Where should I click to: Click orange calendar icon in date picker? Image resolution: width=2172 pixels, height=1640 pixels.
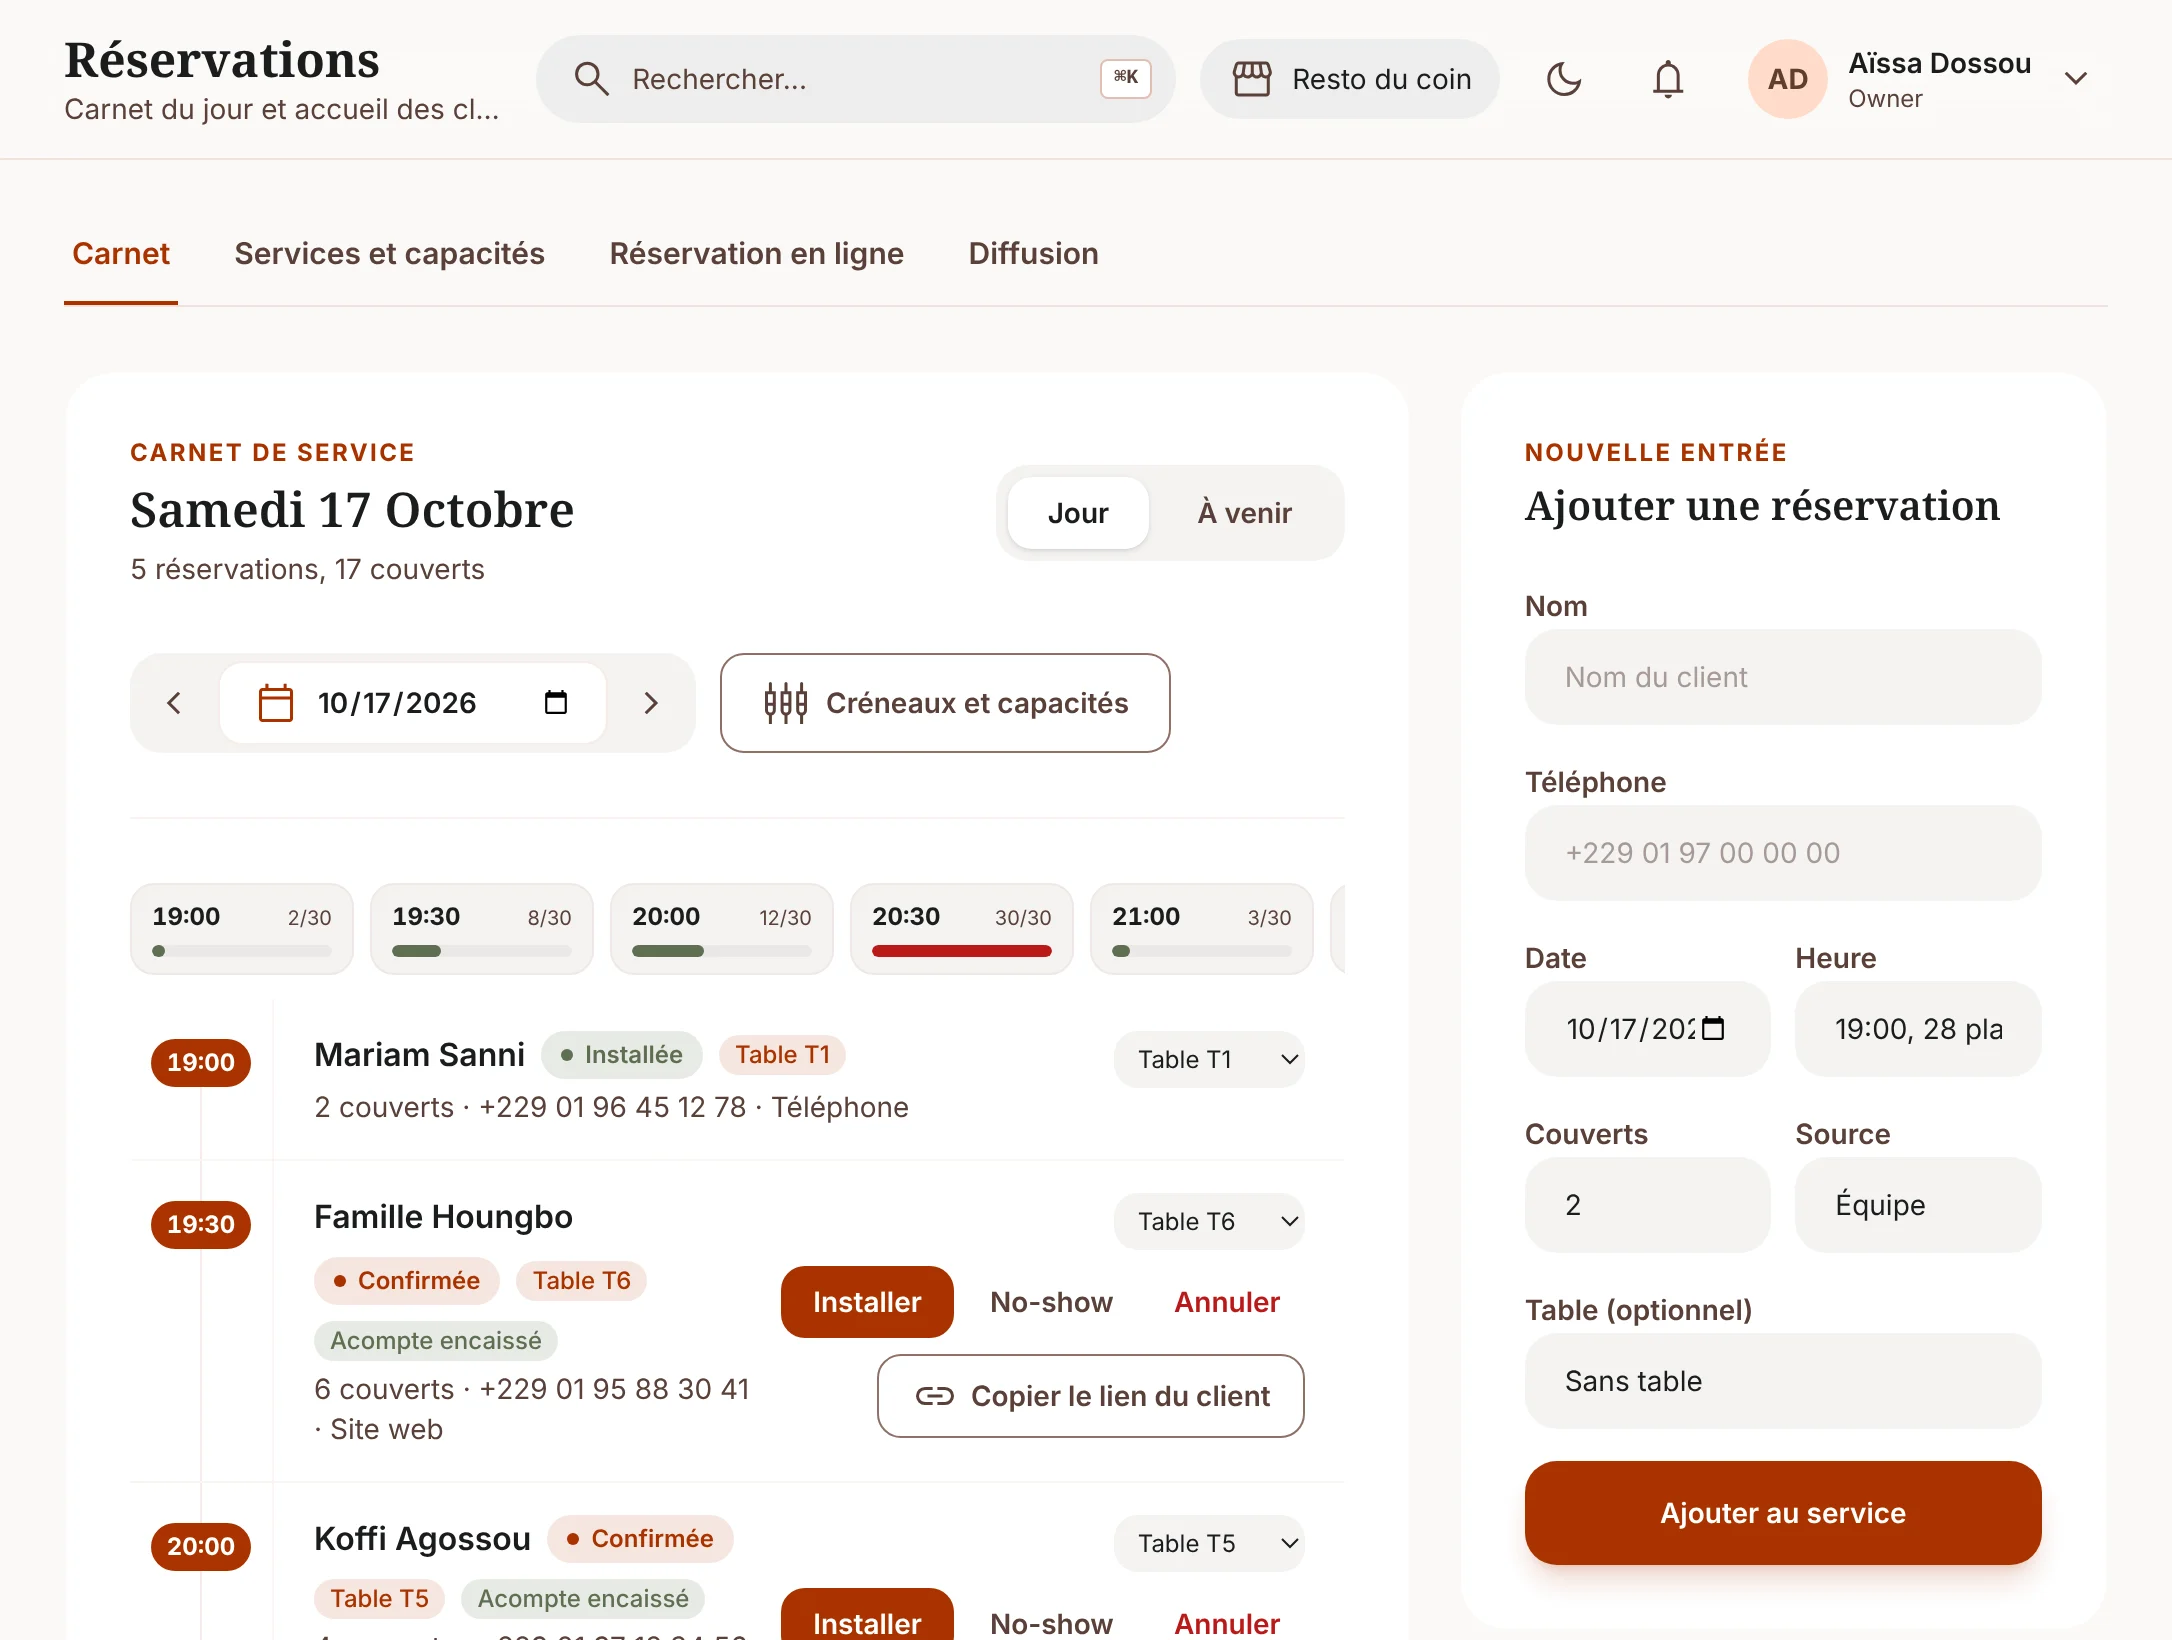point(275,703)
